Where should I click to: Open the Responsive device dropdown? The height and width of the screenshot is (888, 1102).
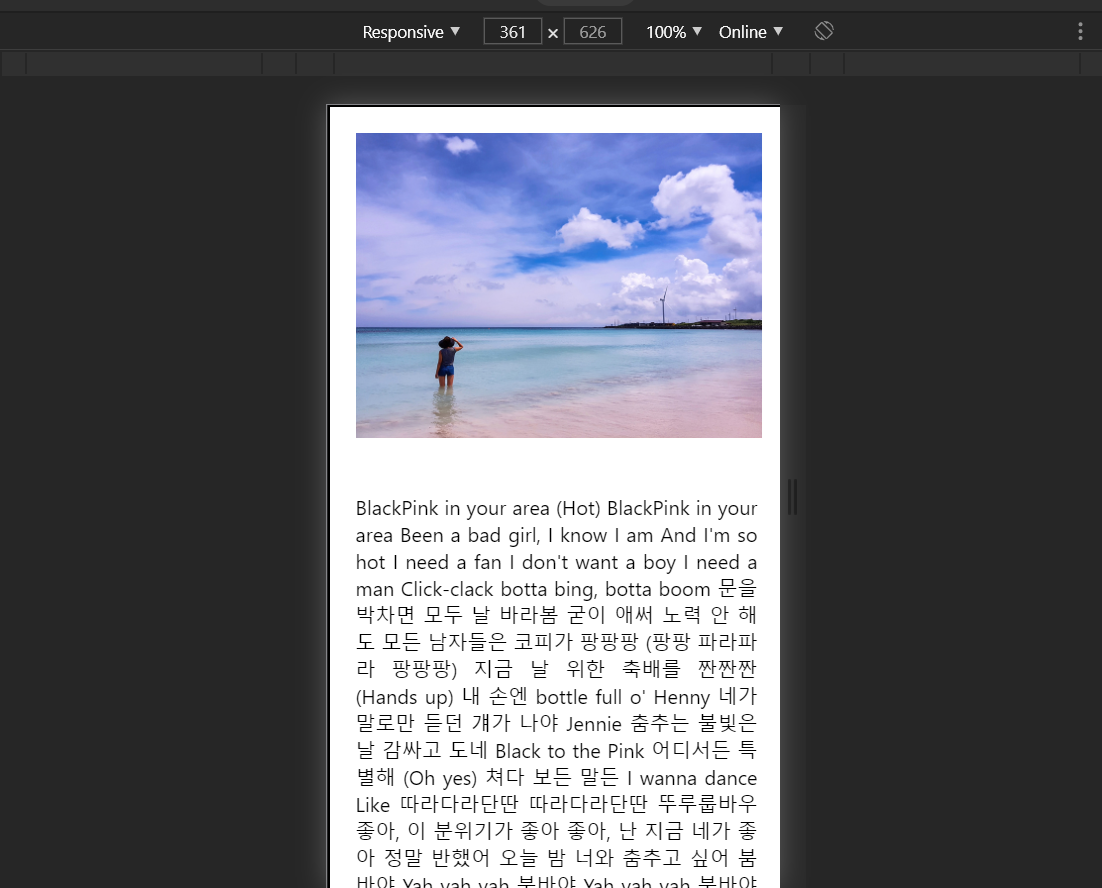click(x=410, y=32)
